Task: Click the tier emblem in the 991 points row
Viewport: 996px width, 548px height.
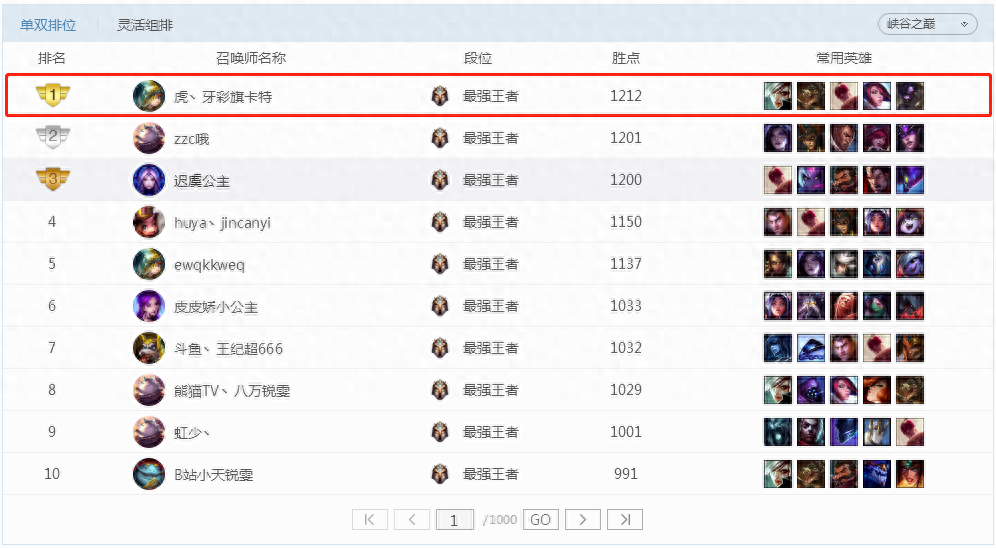Action: [x=440, y=473]
